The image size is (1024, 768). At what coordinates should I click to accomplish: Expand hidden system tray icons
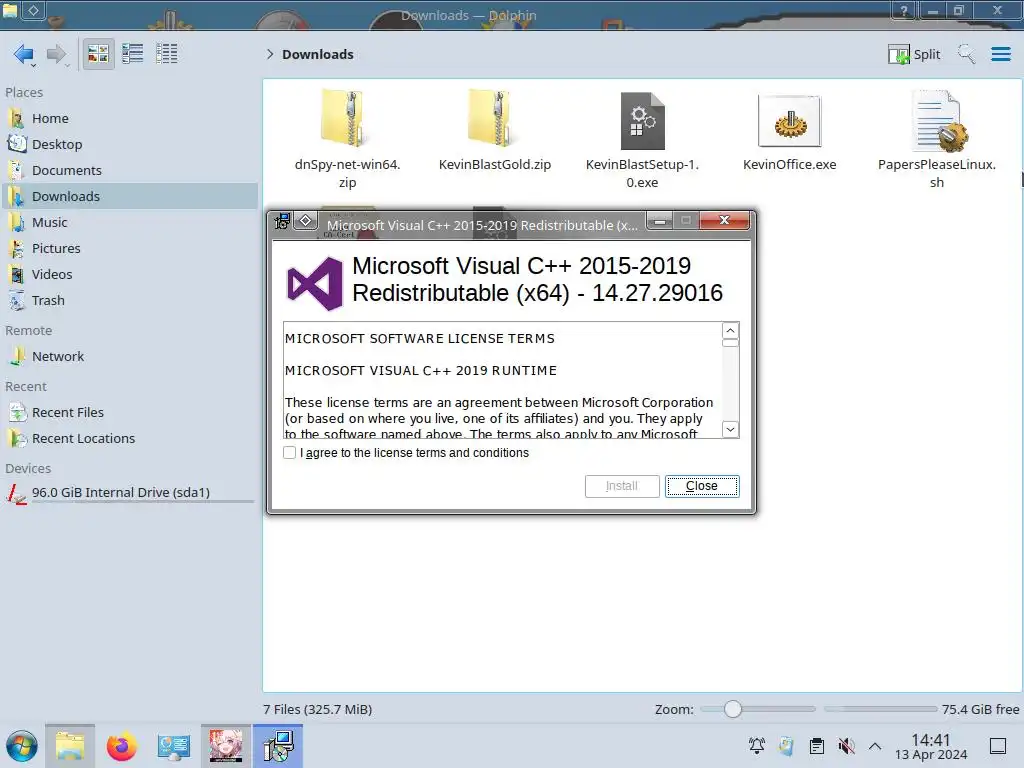pyautogui.click(x=875, y=746)
